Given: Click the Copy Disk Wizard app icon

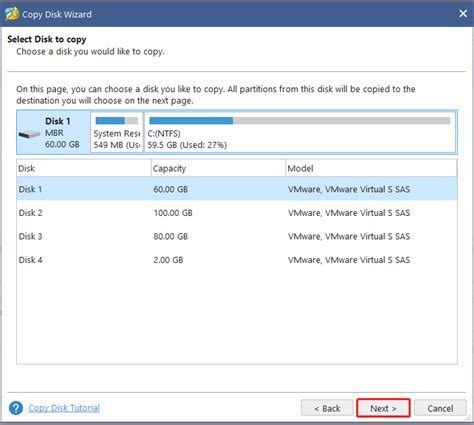Looking at the screenshot, I should (12, 14).
